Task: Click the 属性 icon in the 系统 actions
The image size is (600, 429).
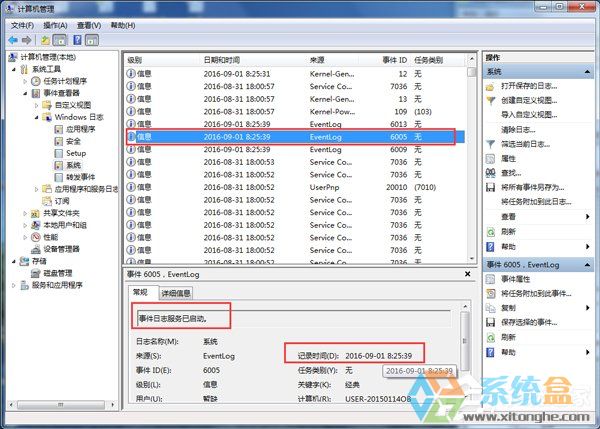Action: (x=491, y=159)
